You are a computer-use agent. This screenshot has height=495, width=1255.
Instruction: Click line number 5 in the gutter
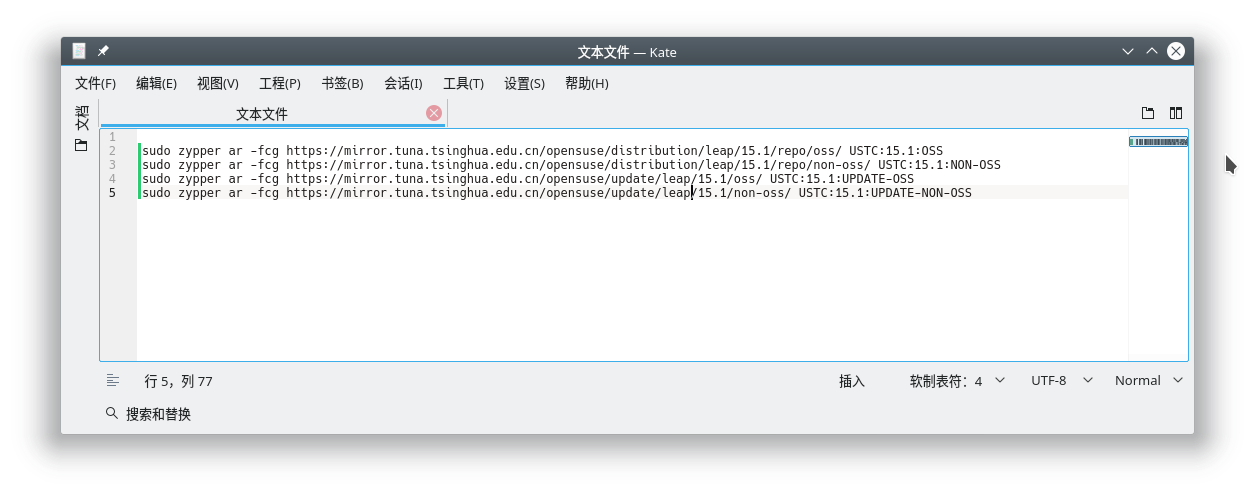click(112, 193)
